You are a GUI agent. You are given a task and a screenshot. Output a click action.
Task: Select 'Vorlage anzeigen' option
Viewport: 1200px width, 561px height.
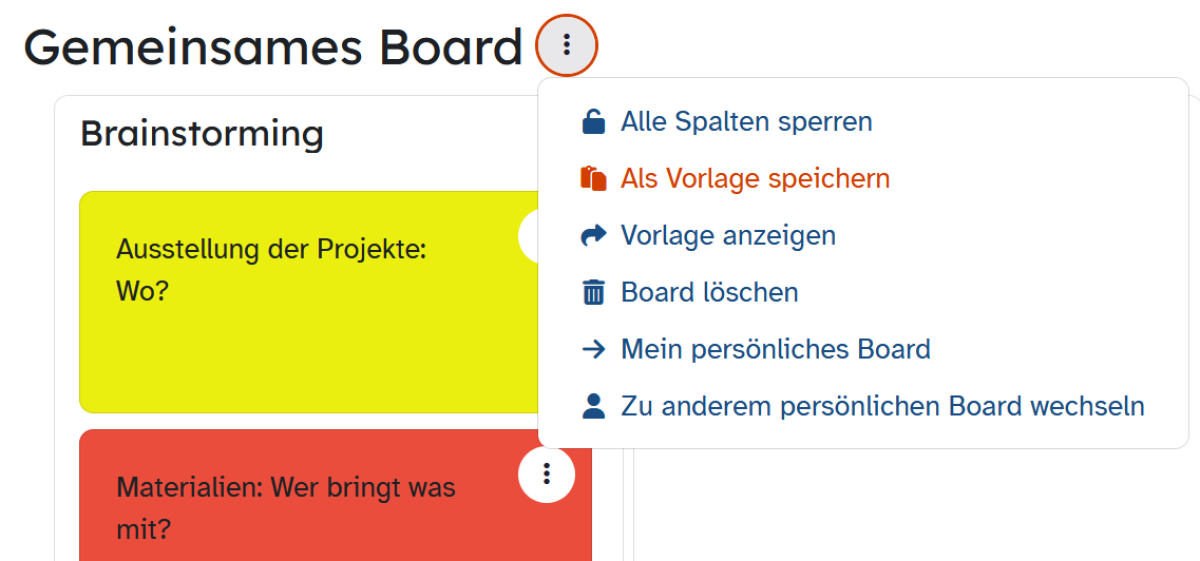[x=728, y=236]
